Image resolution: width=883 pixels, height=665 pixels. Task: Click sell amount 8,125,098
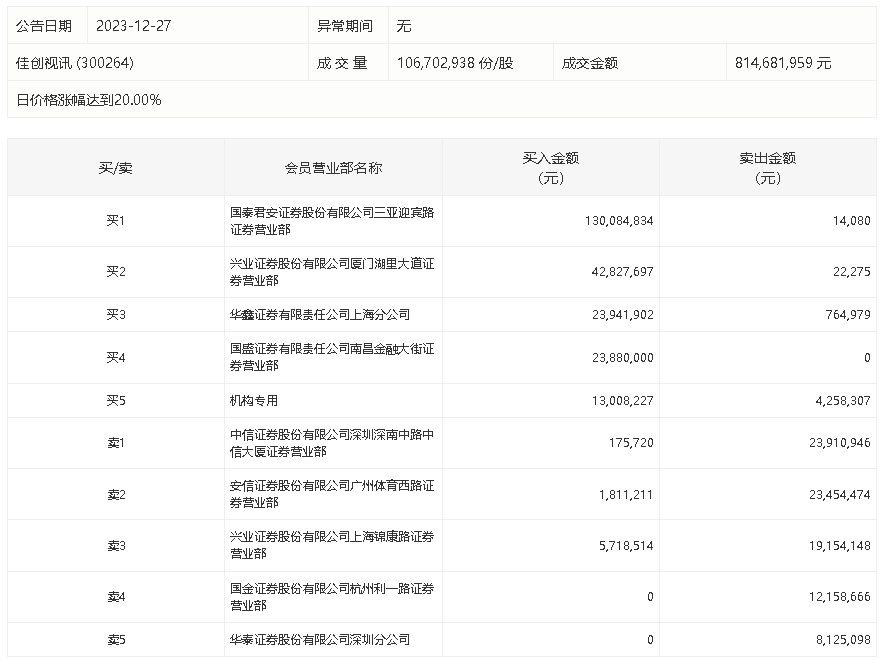843,640
